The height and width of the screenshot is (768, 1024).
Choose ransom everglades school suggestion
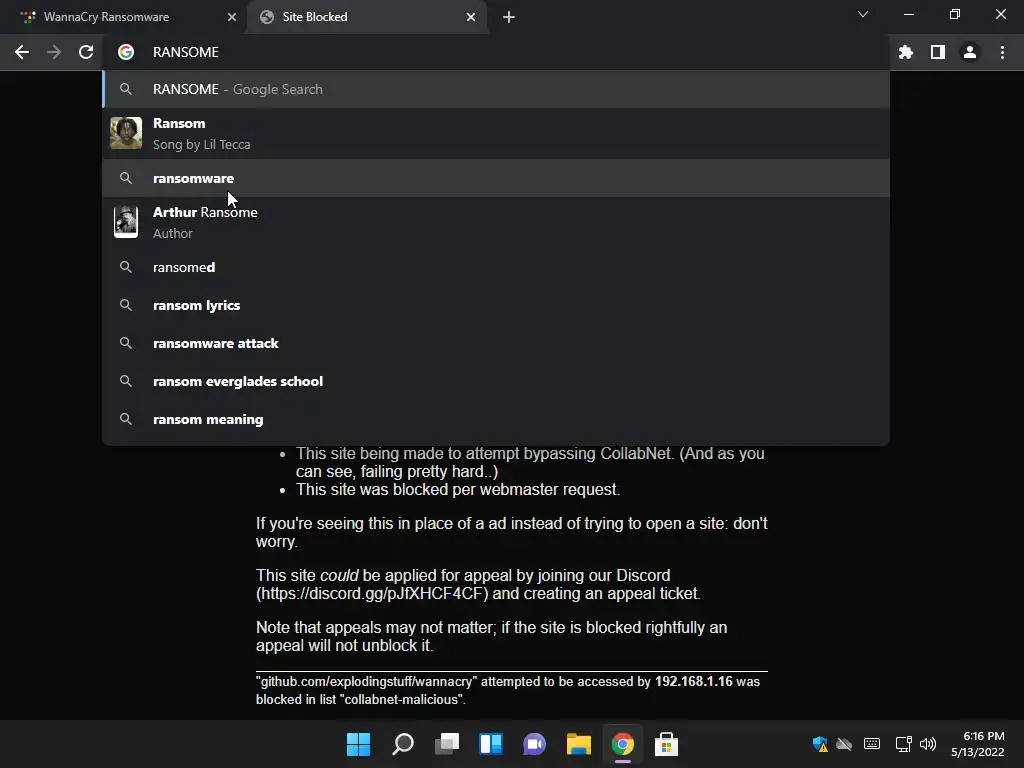tap(496, 381)
